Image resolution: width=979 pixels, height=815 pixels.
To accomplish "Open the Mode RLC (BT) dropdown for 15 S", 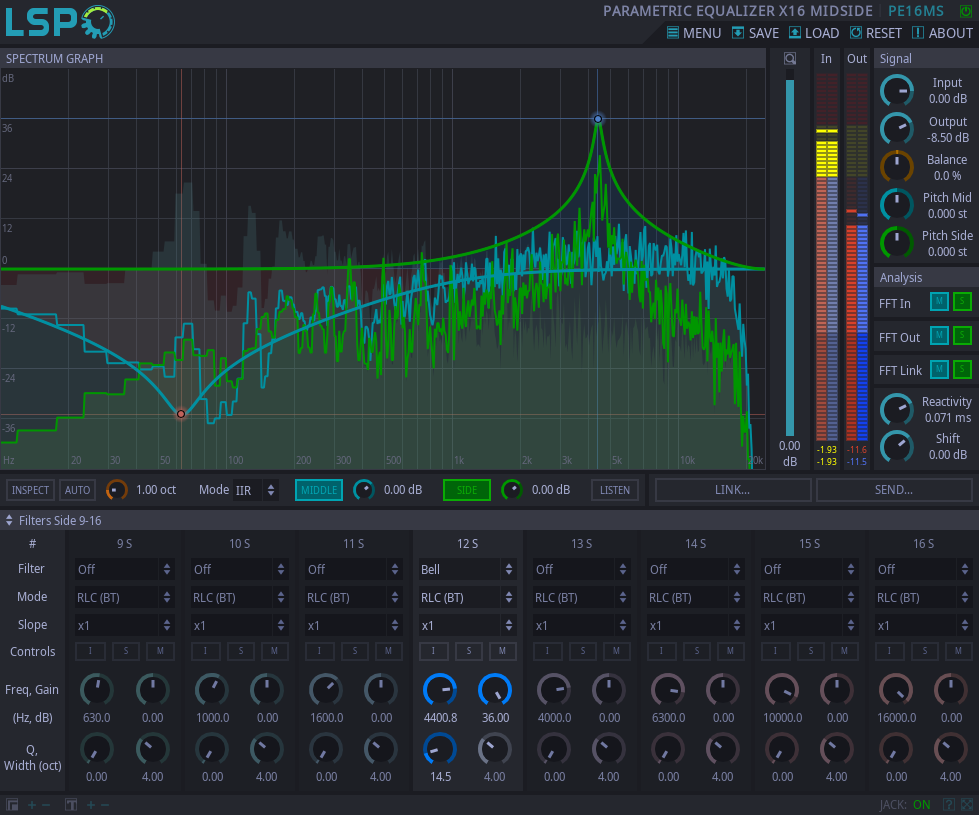I will [809, 598].
